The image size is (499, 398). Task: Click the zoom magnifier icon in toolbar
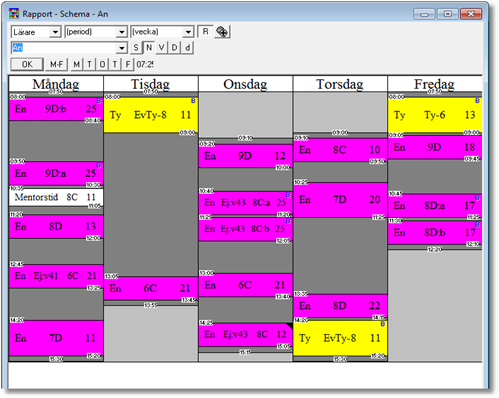click(x=222, y=32)
